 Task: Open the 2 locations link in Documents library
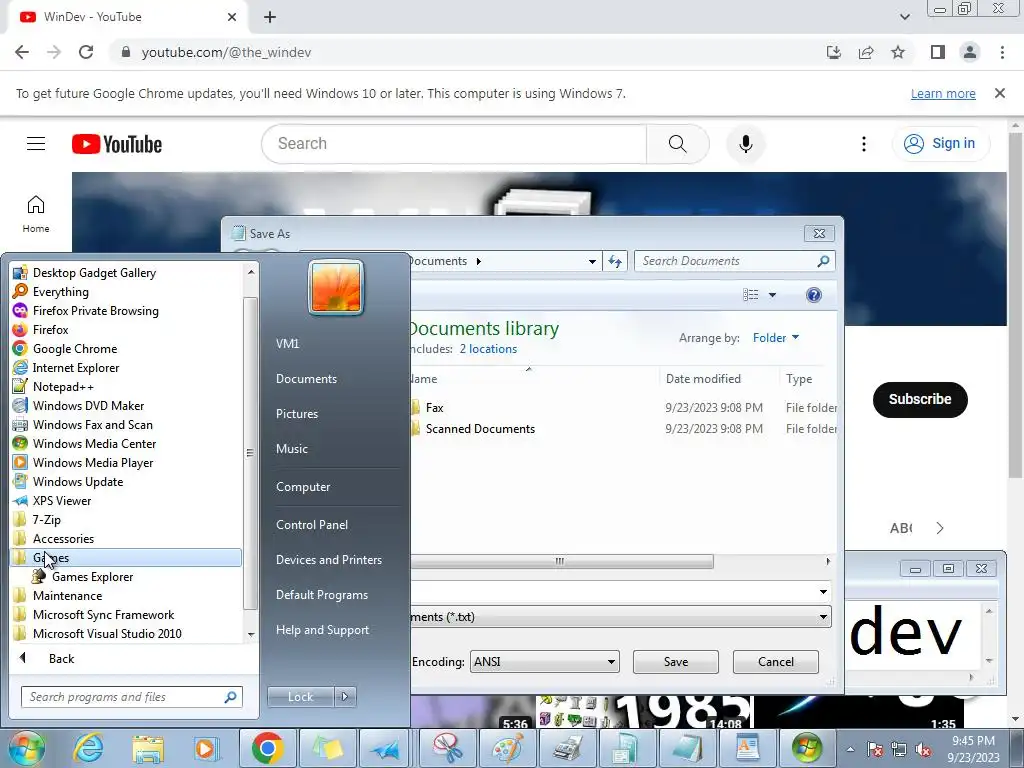(x=488, y=349)
